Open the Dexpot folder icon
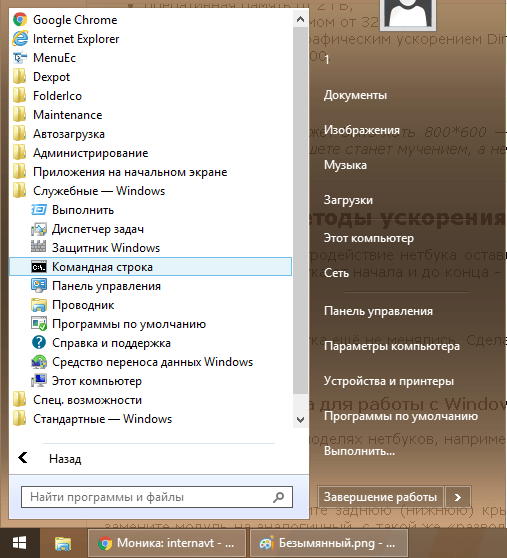Image resolution: width=507 pixels, height=558 pixels. (20, 77)
